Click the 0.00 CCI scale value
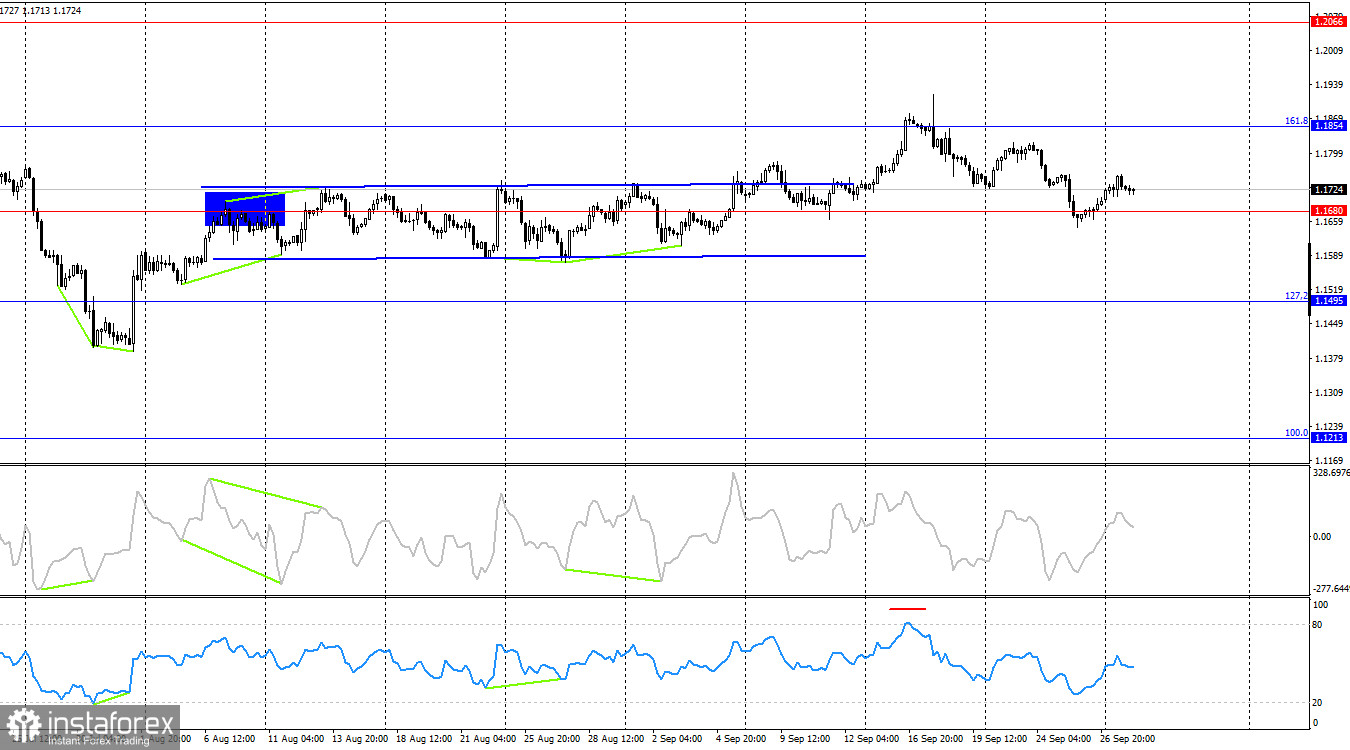Viewport: 1350px width, 750px height. 1322,536
